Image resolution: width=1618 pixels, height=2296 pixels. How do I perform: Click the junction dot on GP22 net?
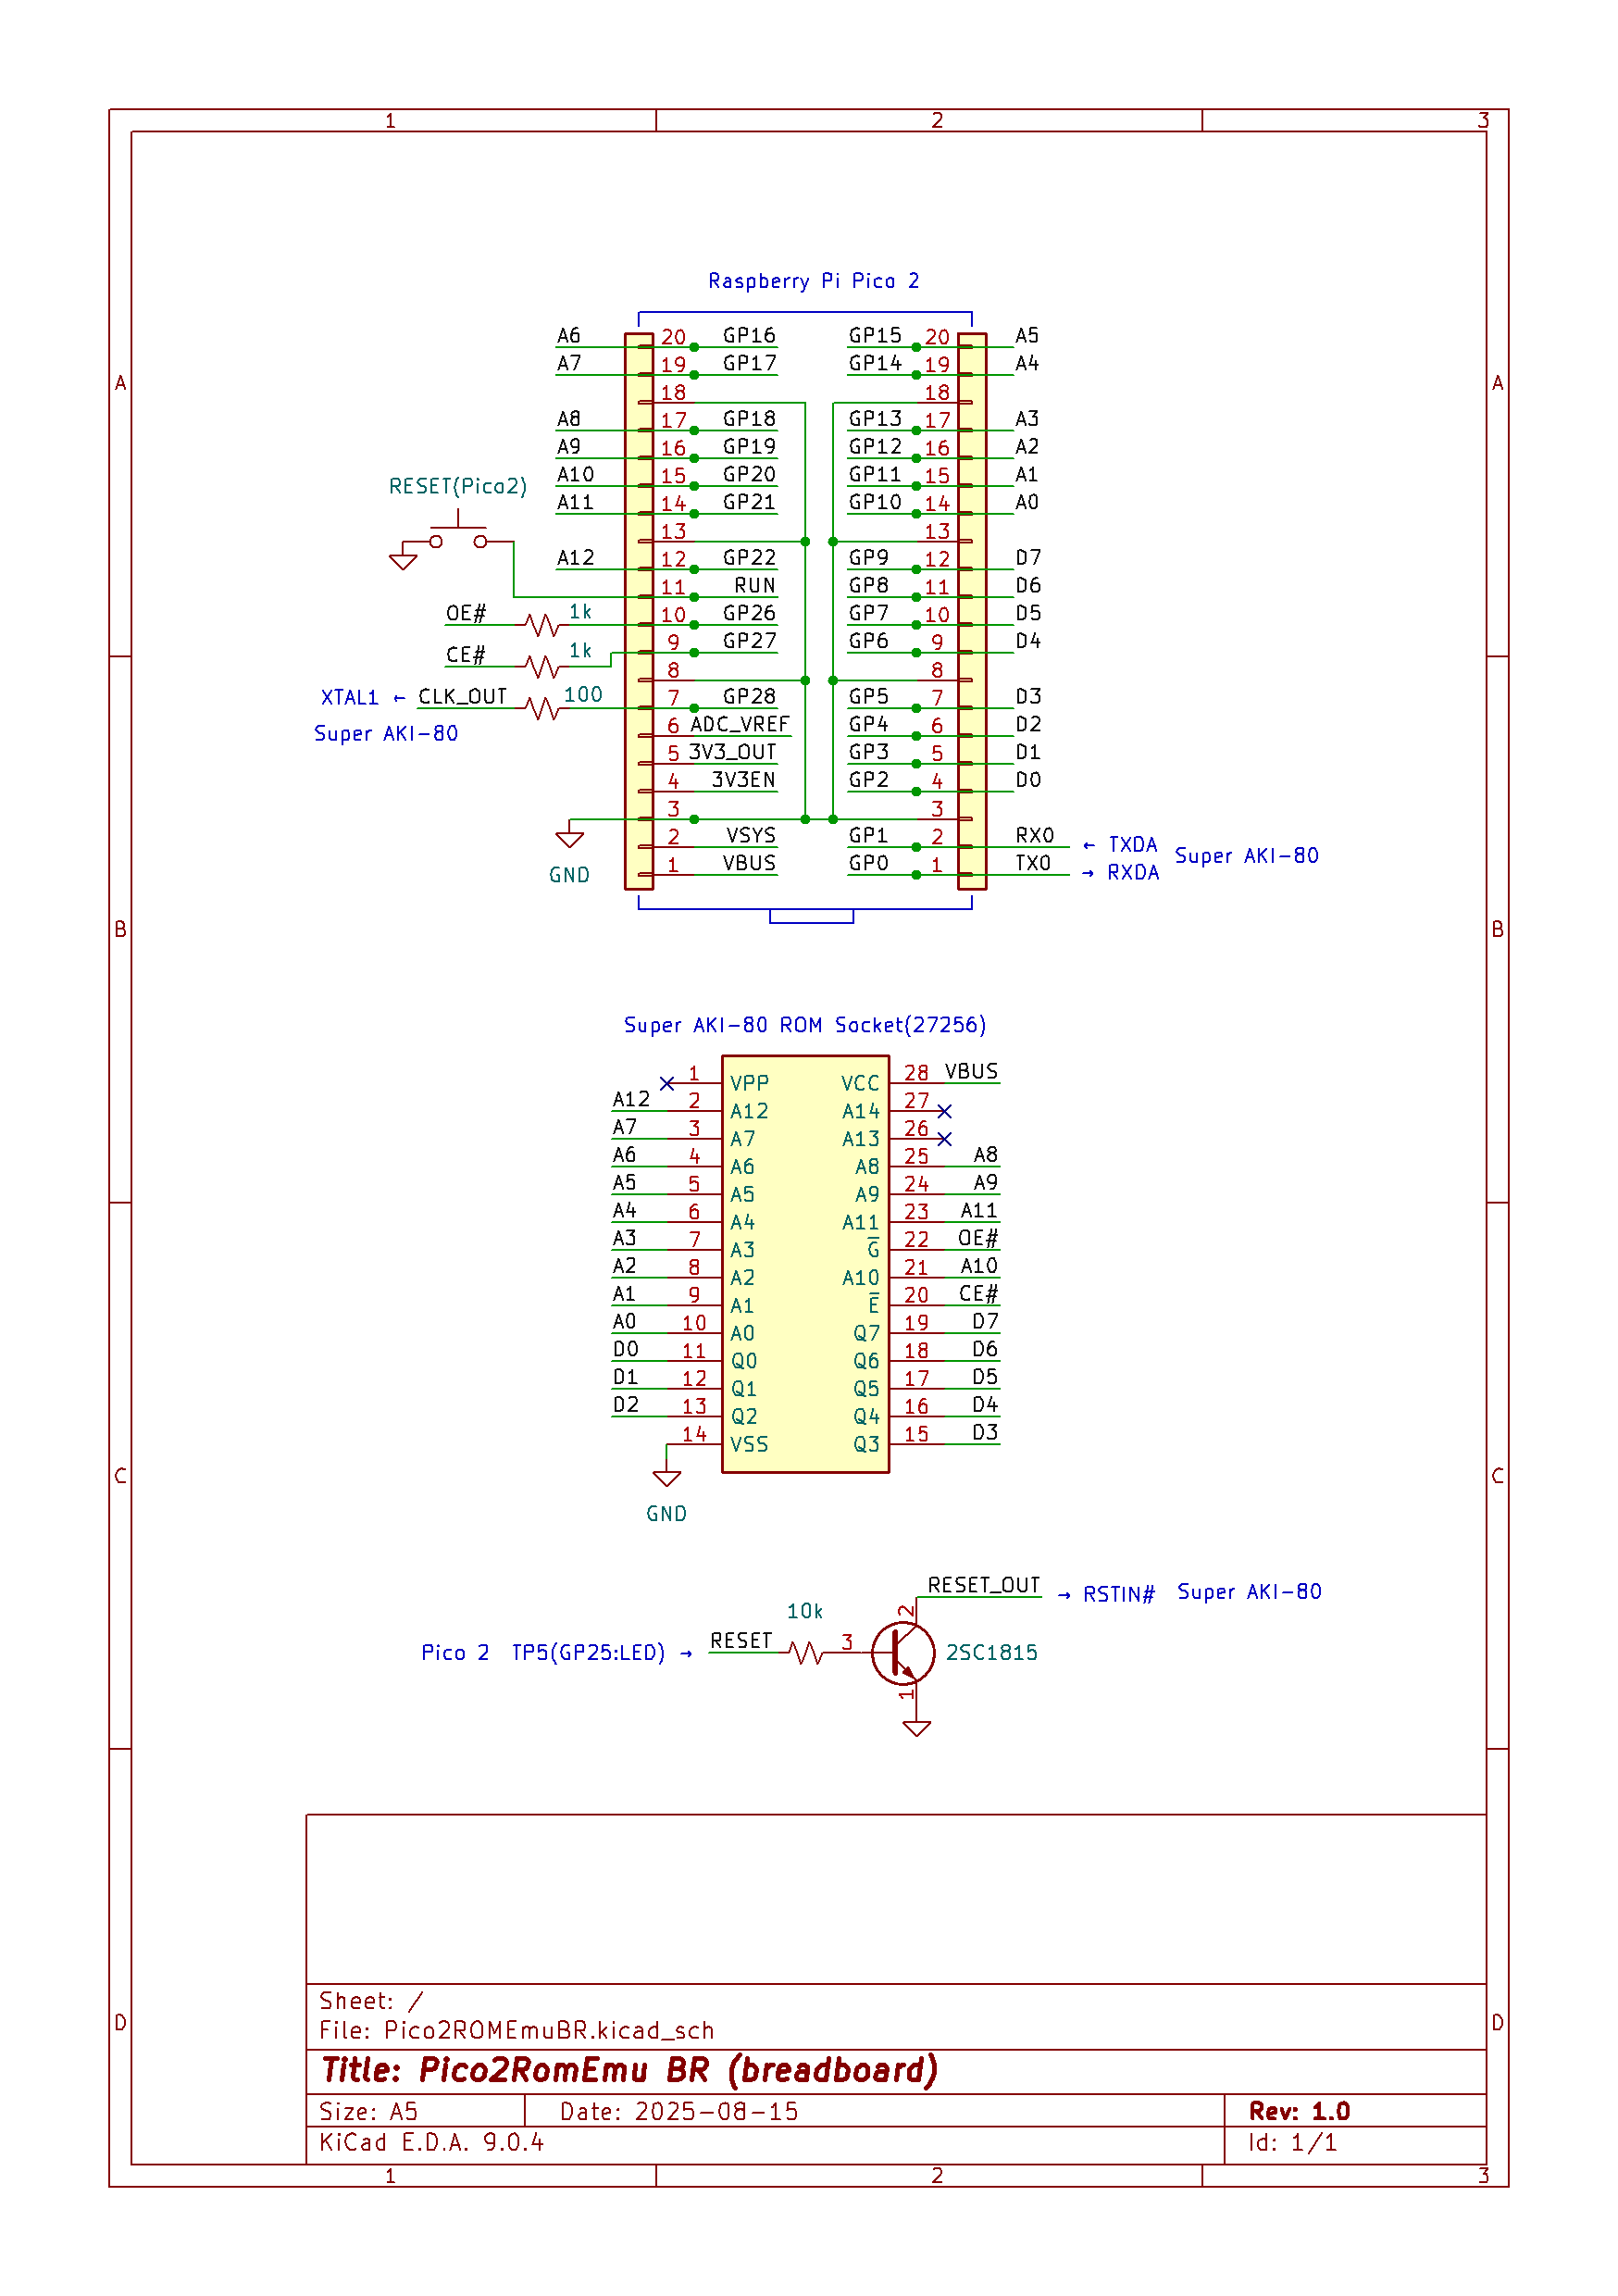[x=695, y=568]
